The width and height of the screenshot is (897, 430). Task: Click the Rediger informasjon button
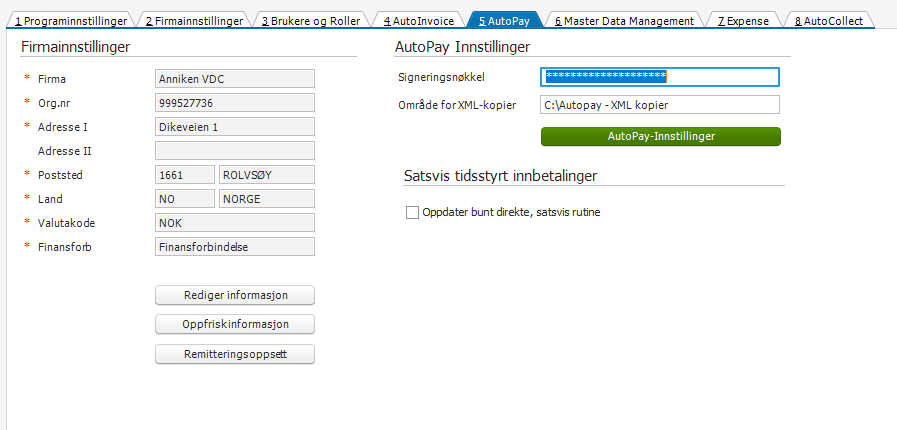point(235,294)
